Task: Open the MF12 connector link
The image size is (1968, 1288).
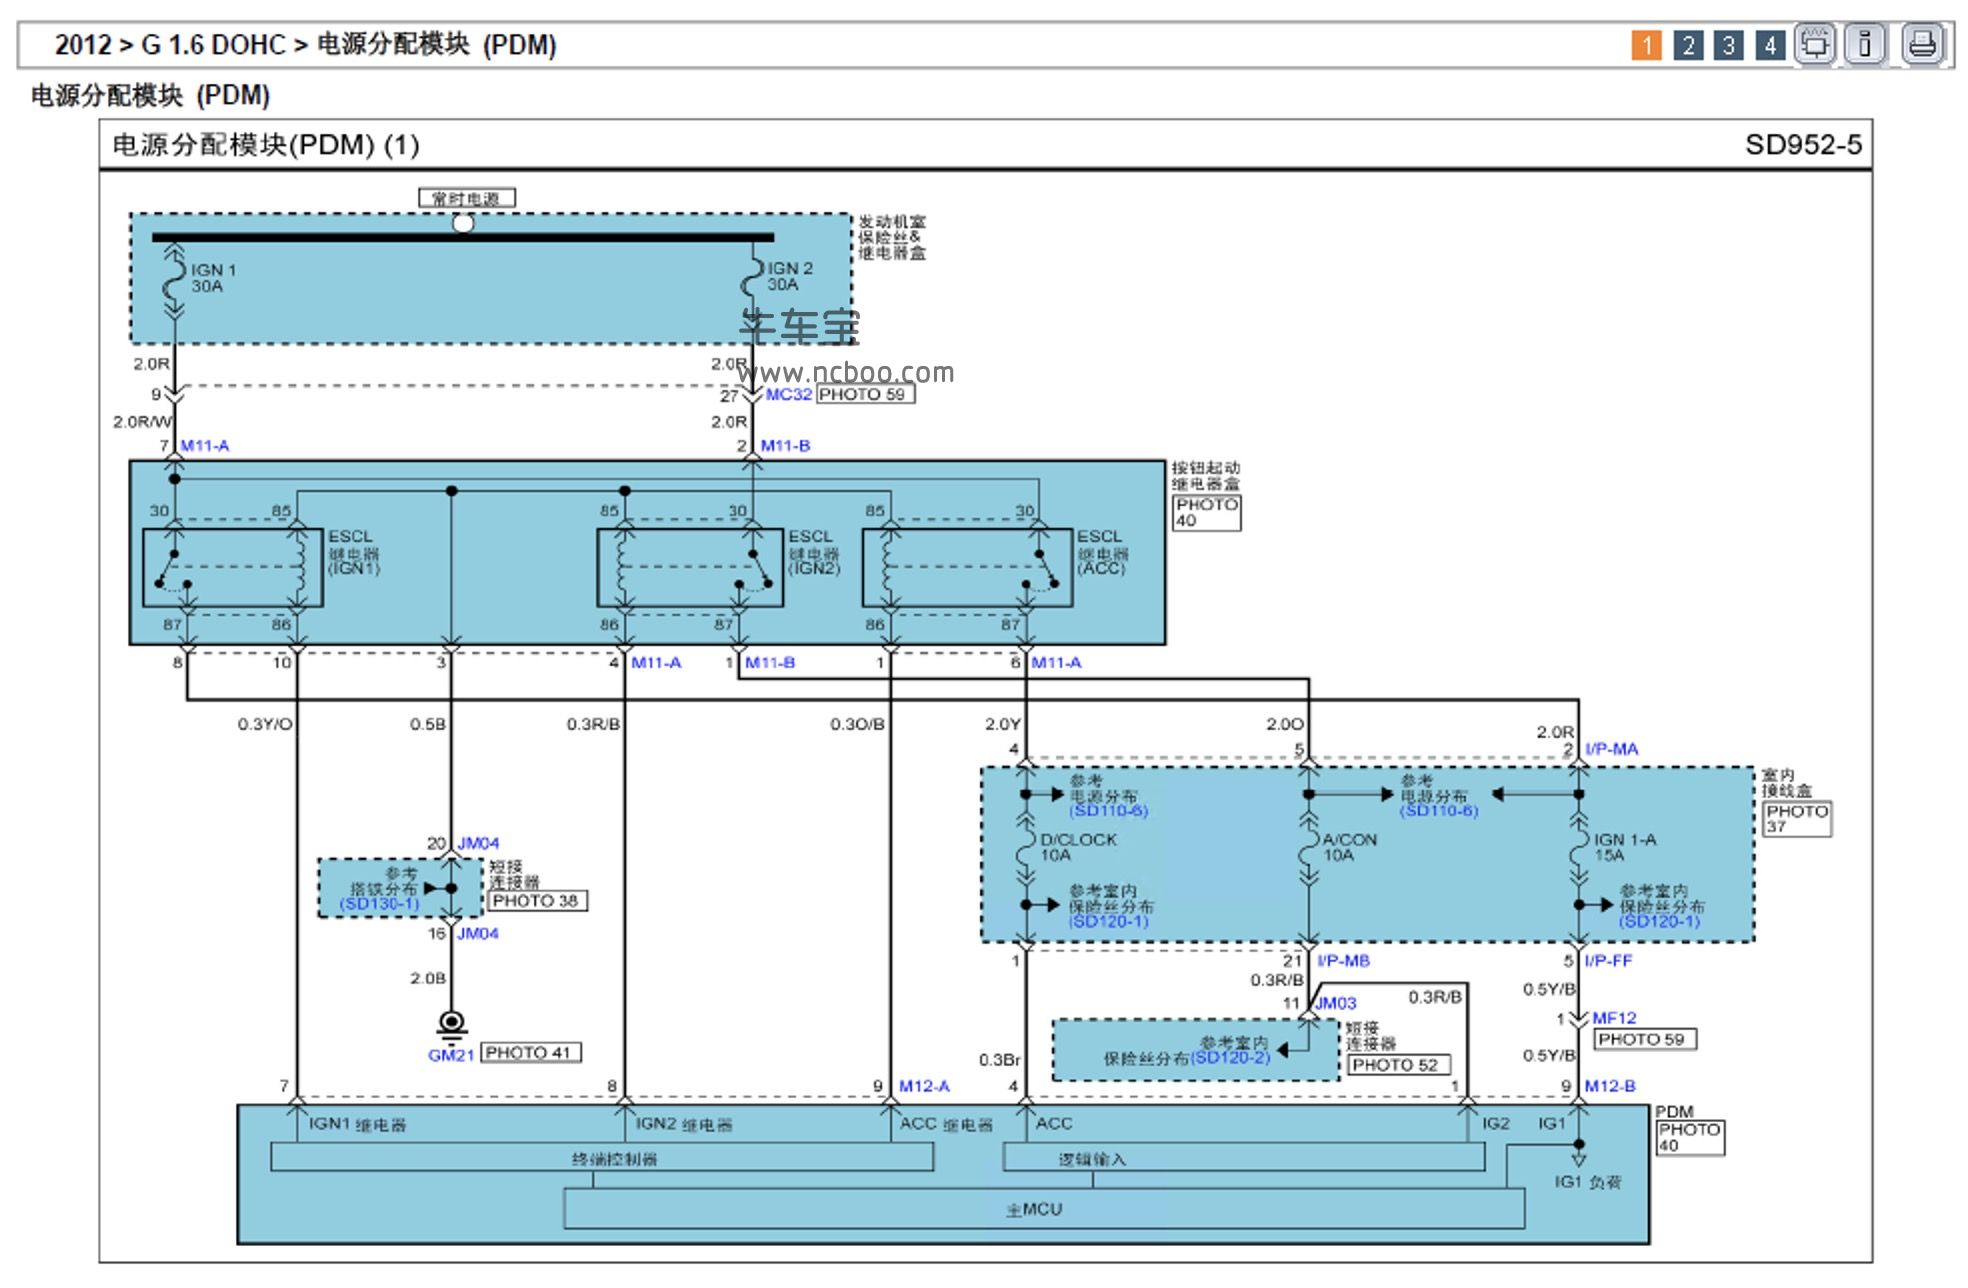Action: coord(1614,1018)
